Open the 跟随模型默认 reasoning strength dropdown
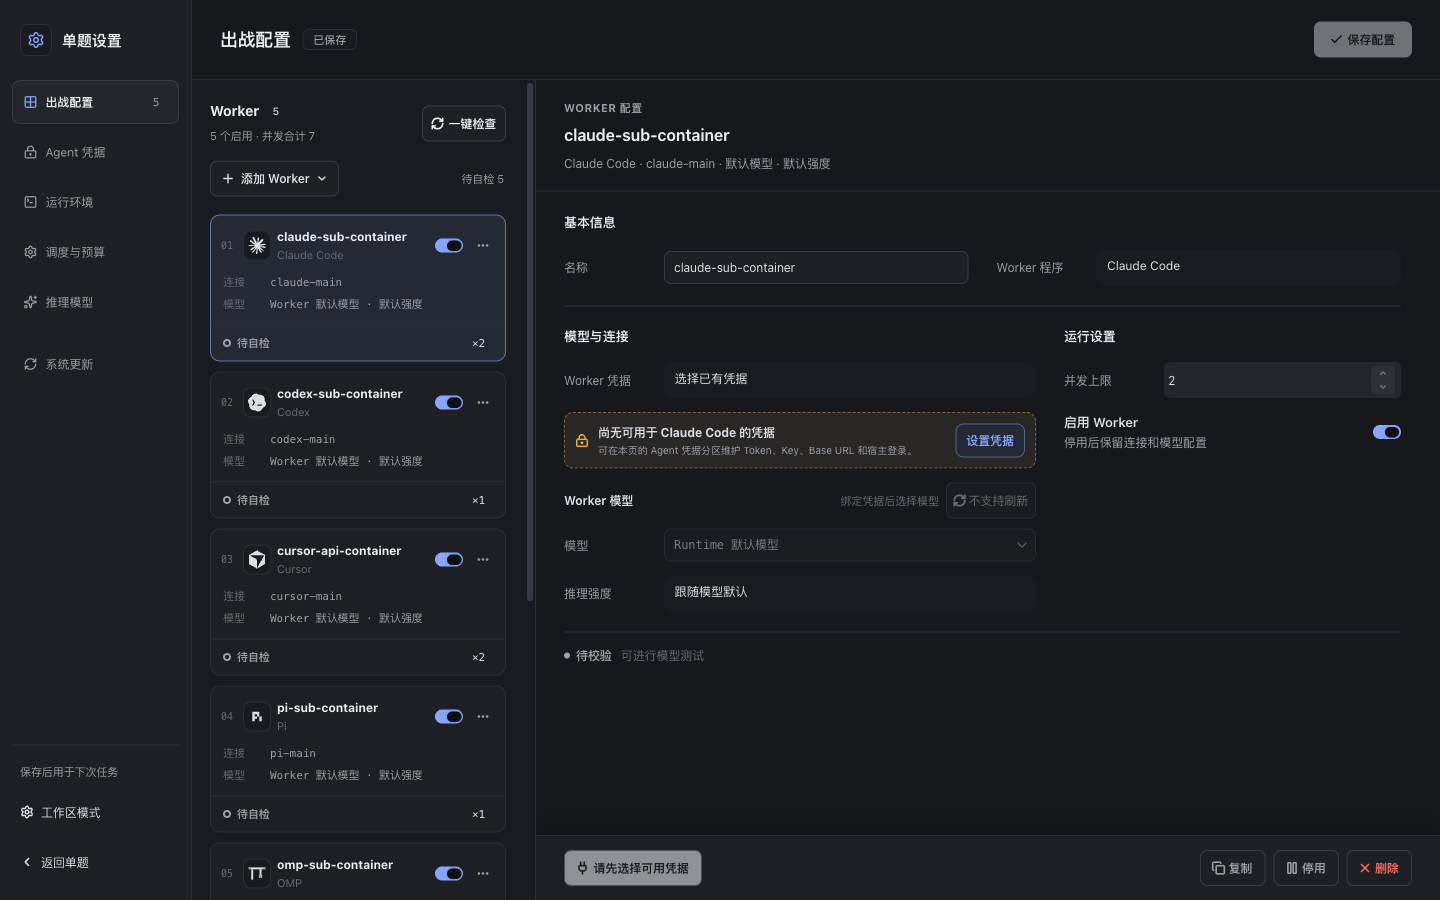This screenshot has height=900, width=1440. click(x=849, y=592)
